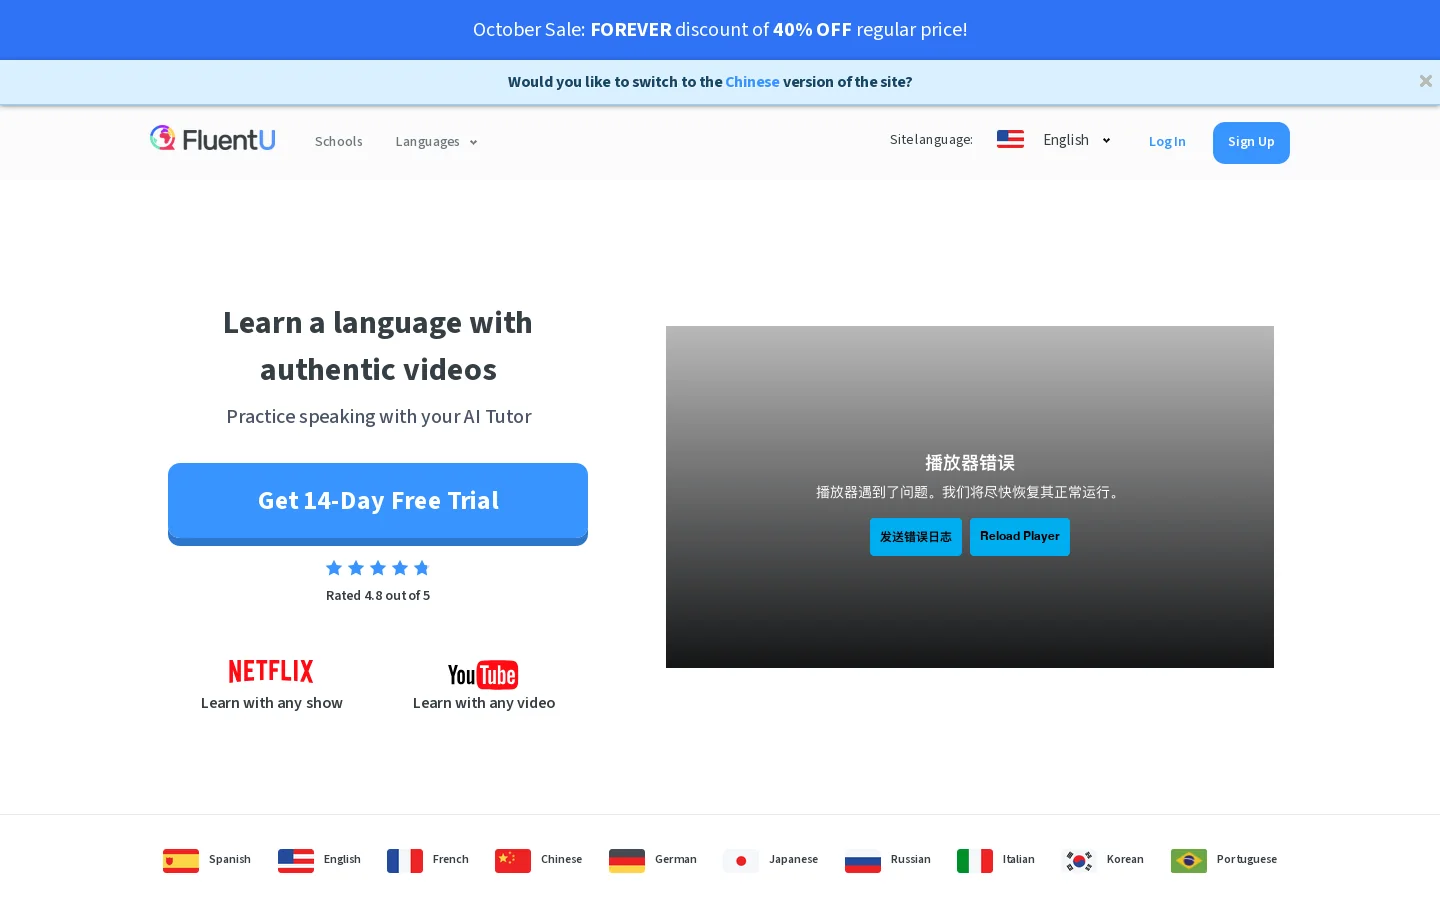Viewport: 1440px width, 900px height.
Task: Click the Chinese link in the switch banner
Action: click(752, 82)
